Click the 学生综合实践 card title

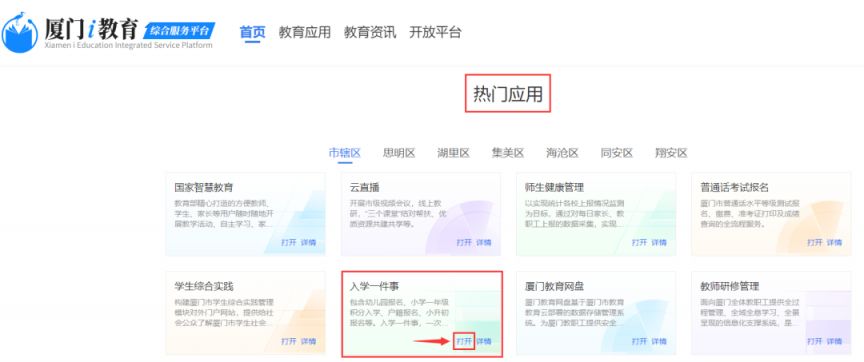[203, 287]
